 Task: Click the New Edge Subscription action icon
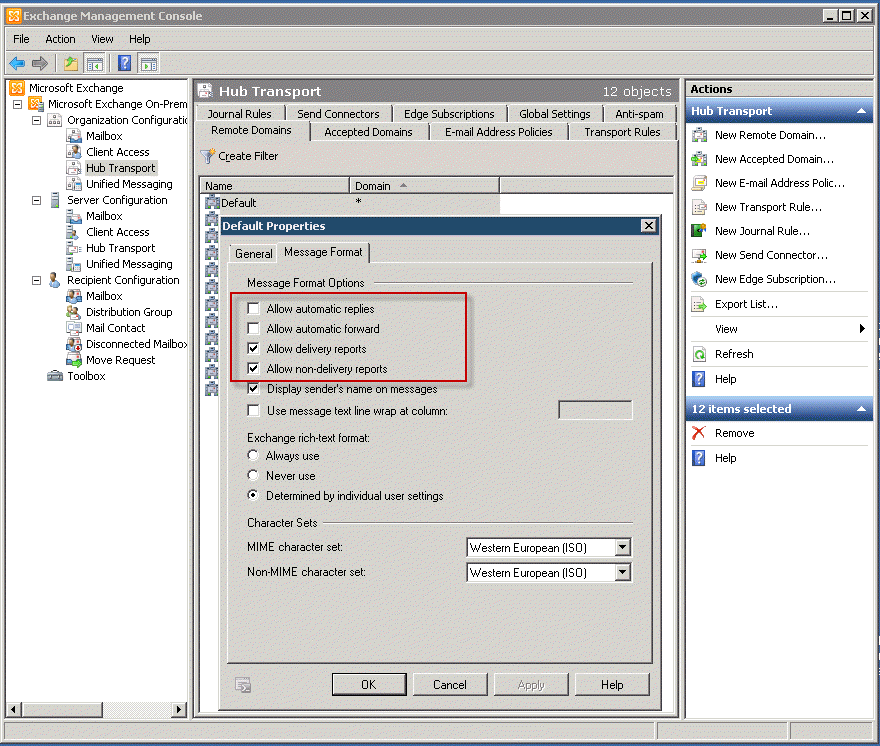tap(699, 279)
